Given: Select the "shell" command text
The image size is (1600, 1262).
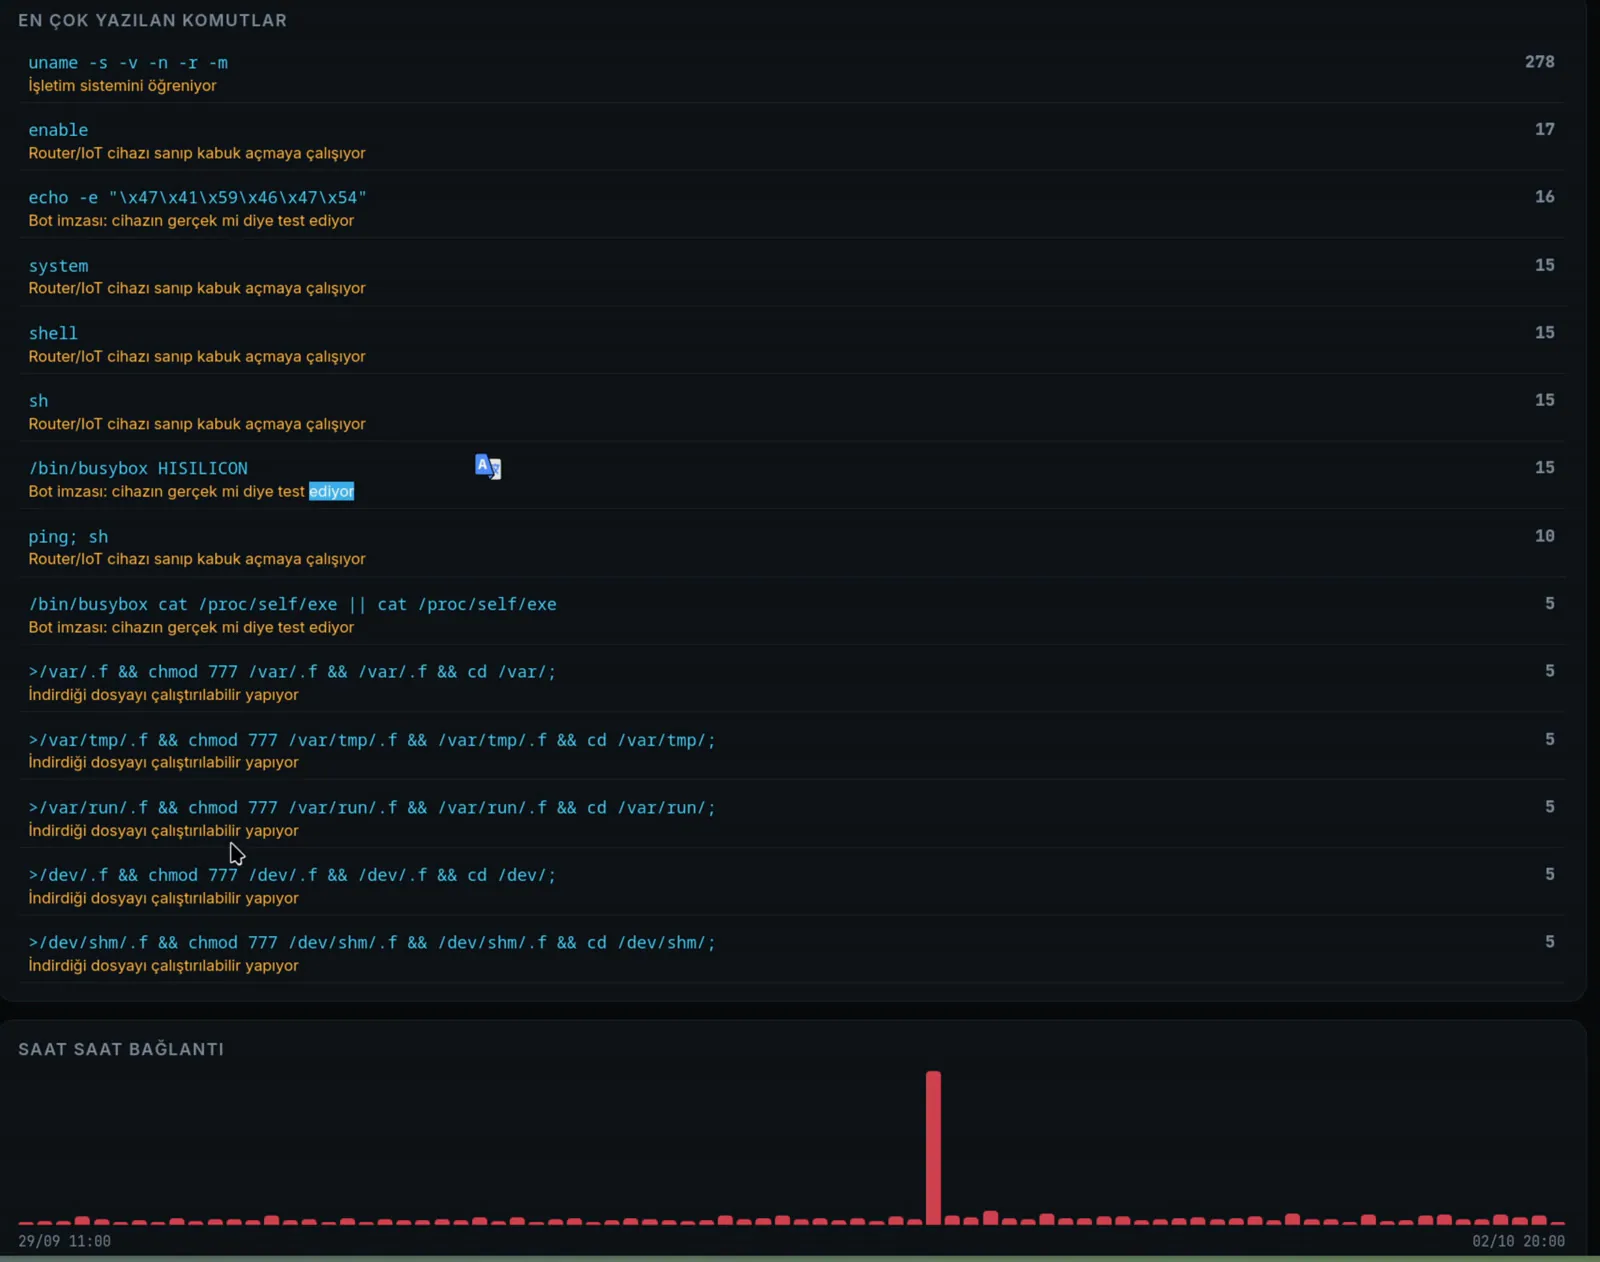Looking at the screenshot, I should (x=53, y=333).
